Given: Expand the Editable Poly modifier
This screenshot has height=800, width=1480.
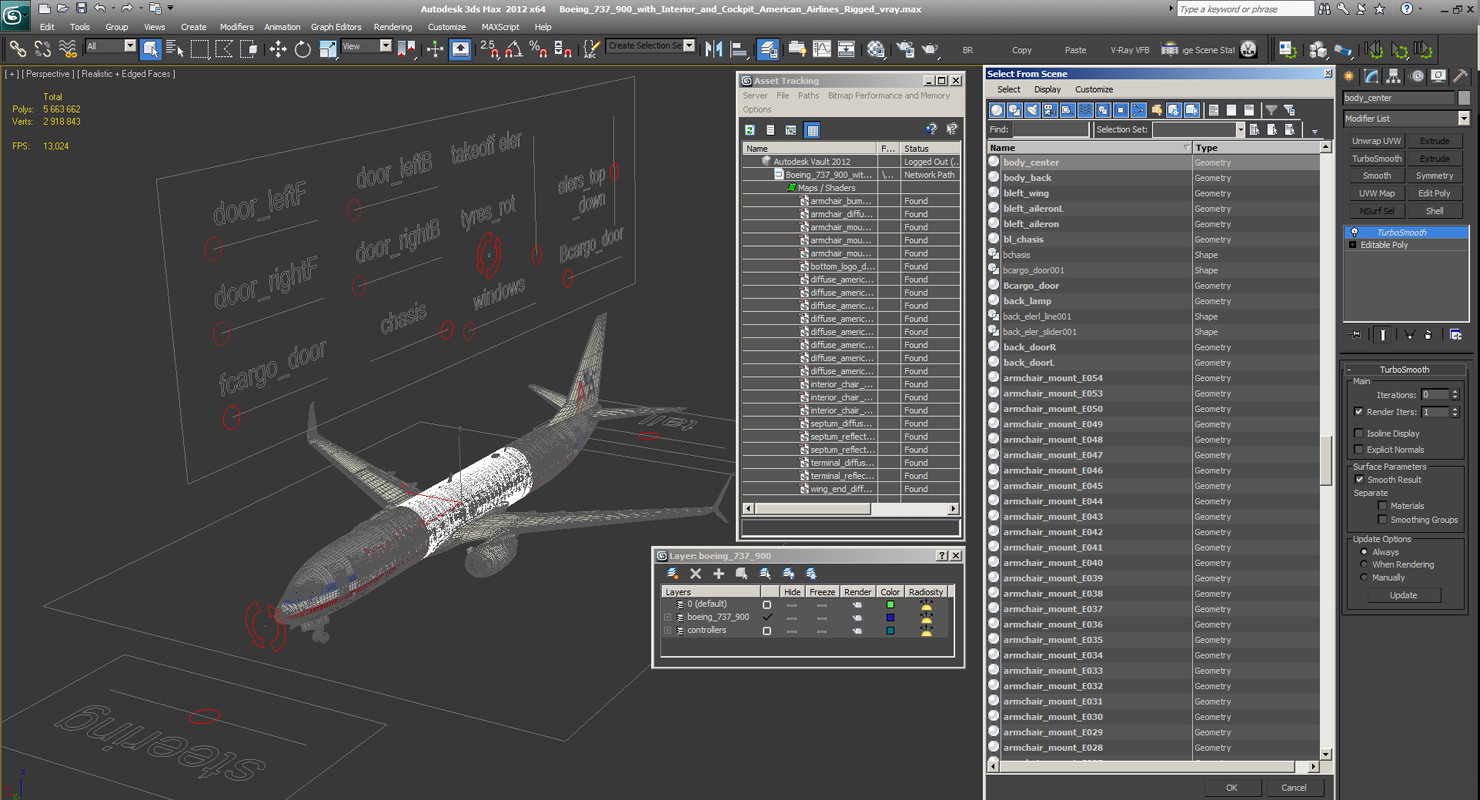Looking at the screenshot, I should [x=1353, y=245].
